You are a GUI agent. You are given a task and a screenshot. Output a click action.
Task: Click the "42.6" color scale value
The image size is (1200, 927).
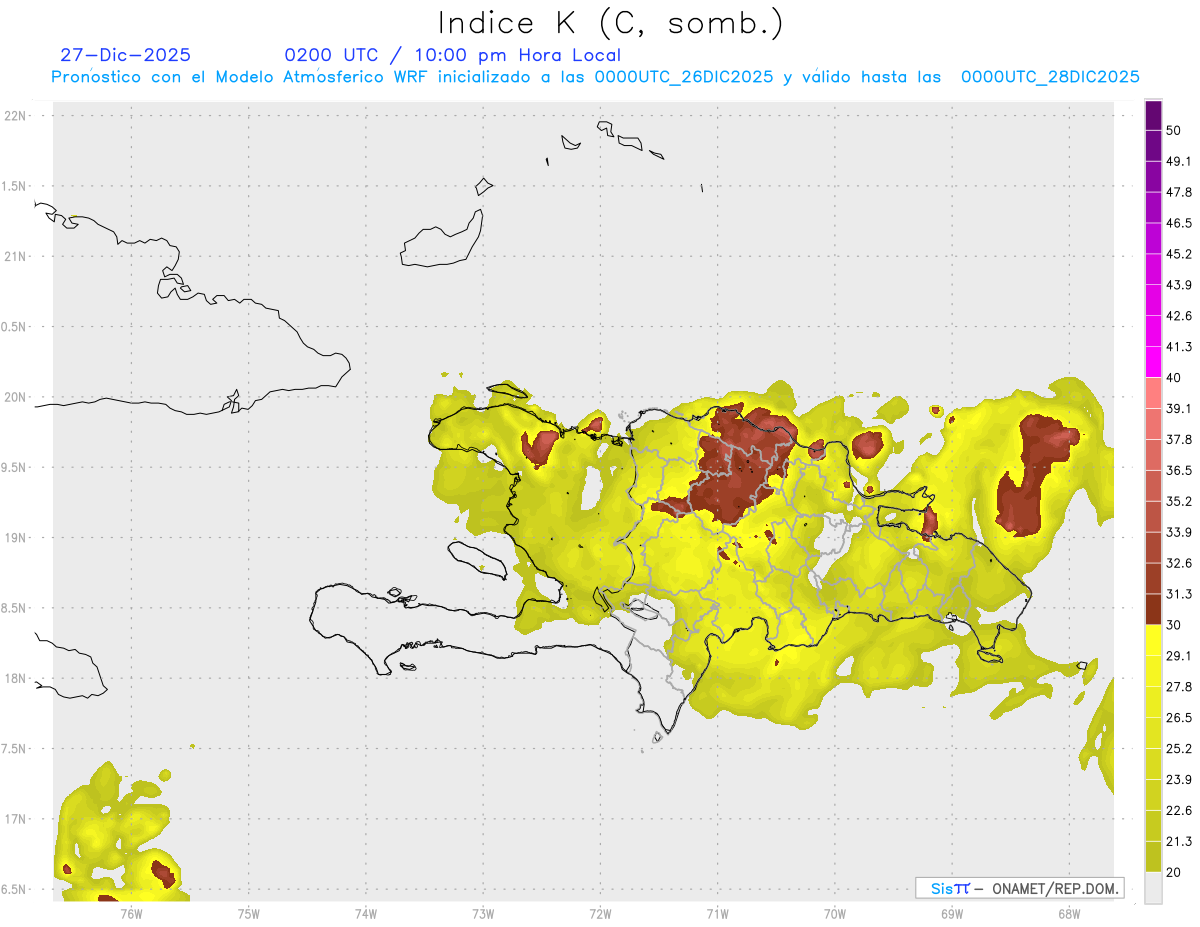coord(1179,316)
